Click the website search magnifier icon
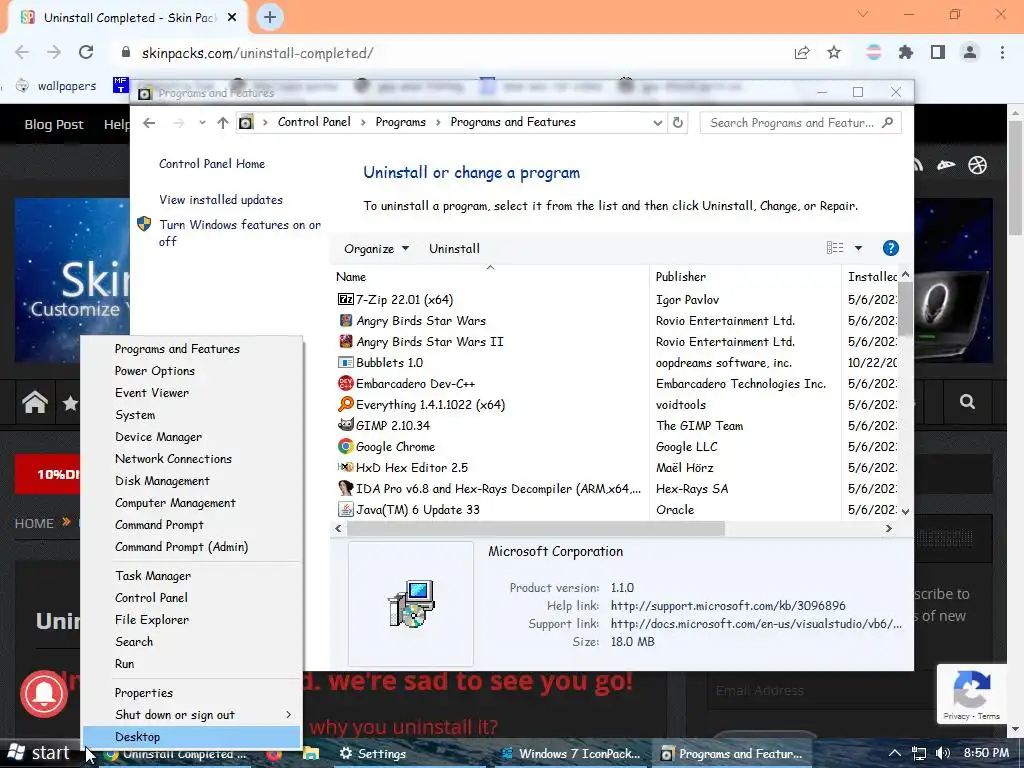 (x=967, y=402)
